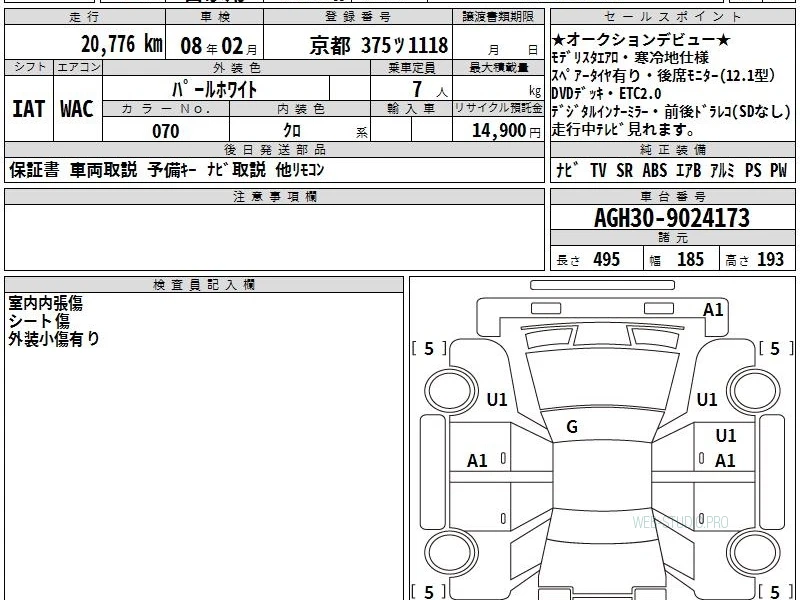Select exterior color パールホワイト
This screenshot has height=600, width=800.
pos(214,90)
